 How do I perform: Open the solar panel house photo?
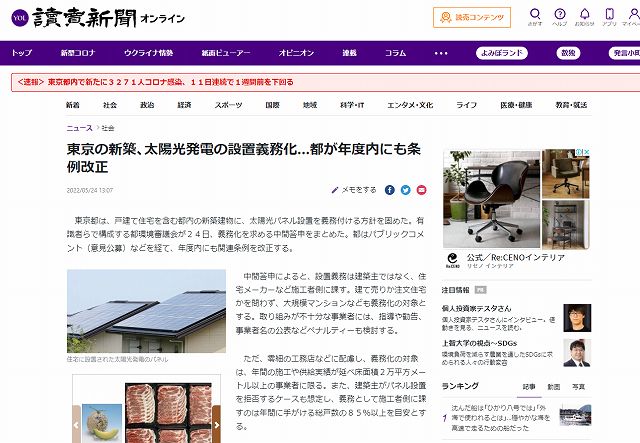(x=146, y=311)
